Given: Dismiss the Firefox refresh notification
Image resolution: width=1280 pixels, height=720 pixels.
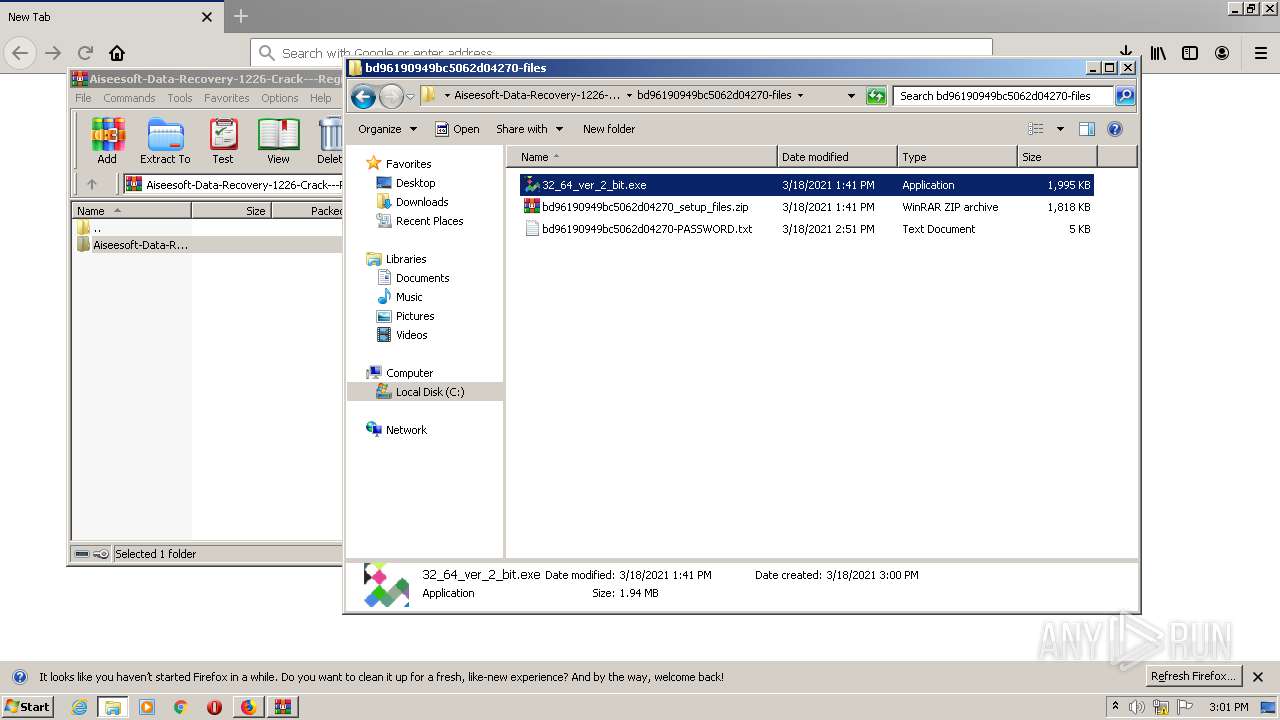Looking at the screenshot, I should tap(1259, 677).
